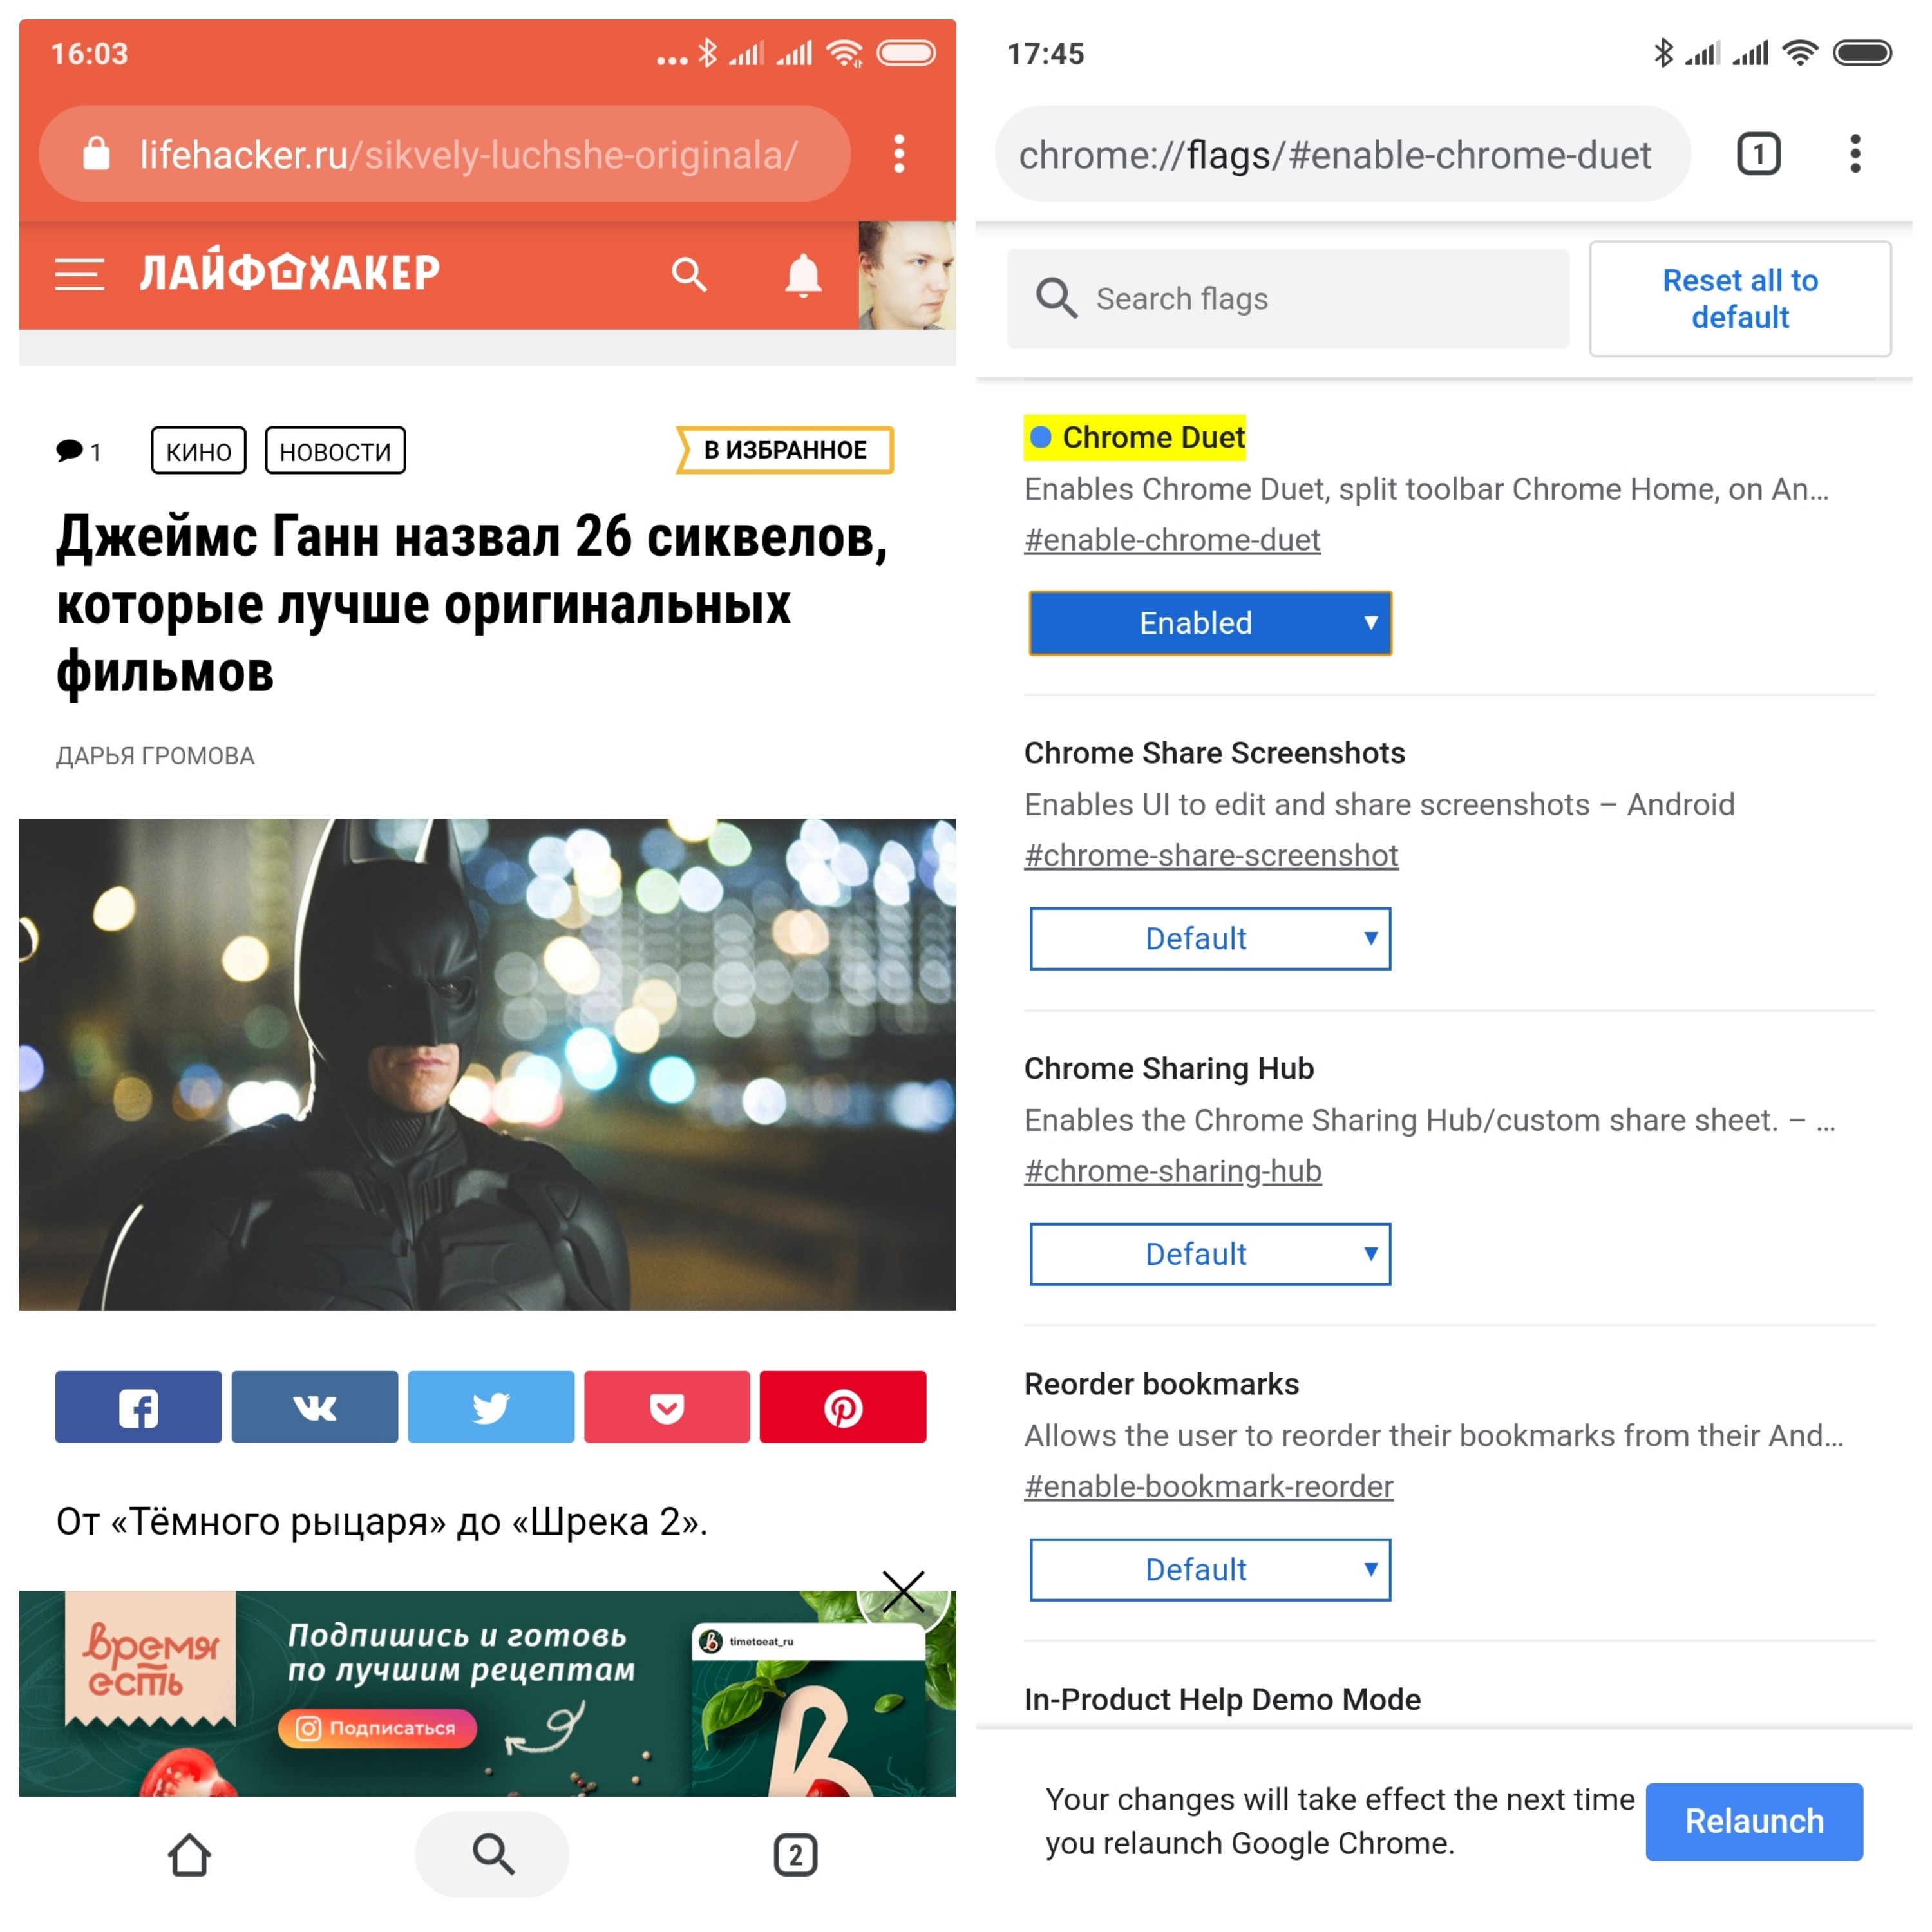The width and height of the screenshot is (1932, 1932).
Task: Open Reorder bookmarks Default dropdown
Action: [1210, 1569]
